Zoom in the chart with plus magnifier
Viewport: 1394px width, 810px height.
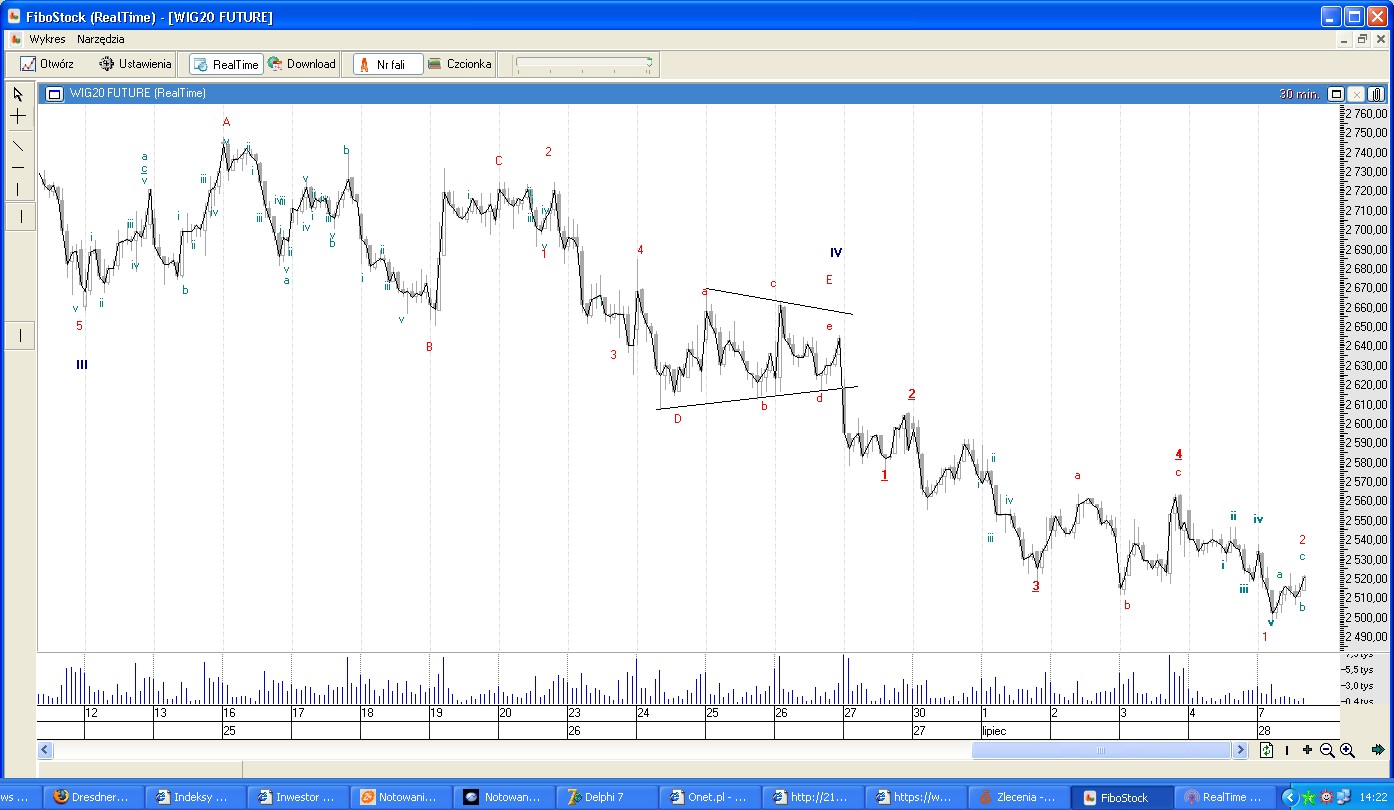coord(1347,750)
